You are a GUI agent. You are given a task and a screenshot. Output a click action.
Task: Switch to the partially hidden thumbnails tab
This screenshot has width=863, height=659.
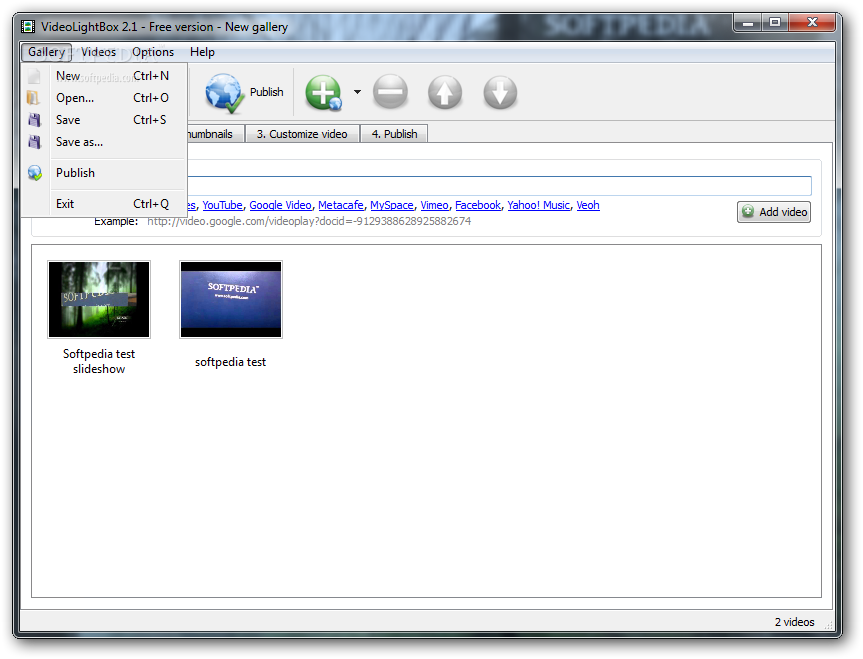pyautogui.click(x=215, y=134)
